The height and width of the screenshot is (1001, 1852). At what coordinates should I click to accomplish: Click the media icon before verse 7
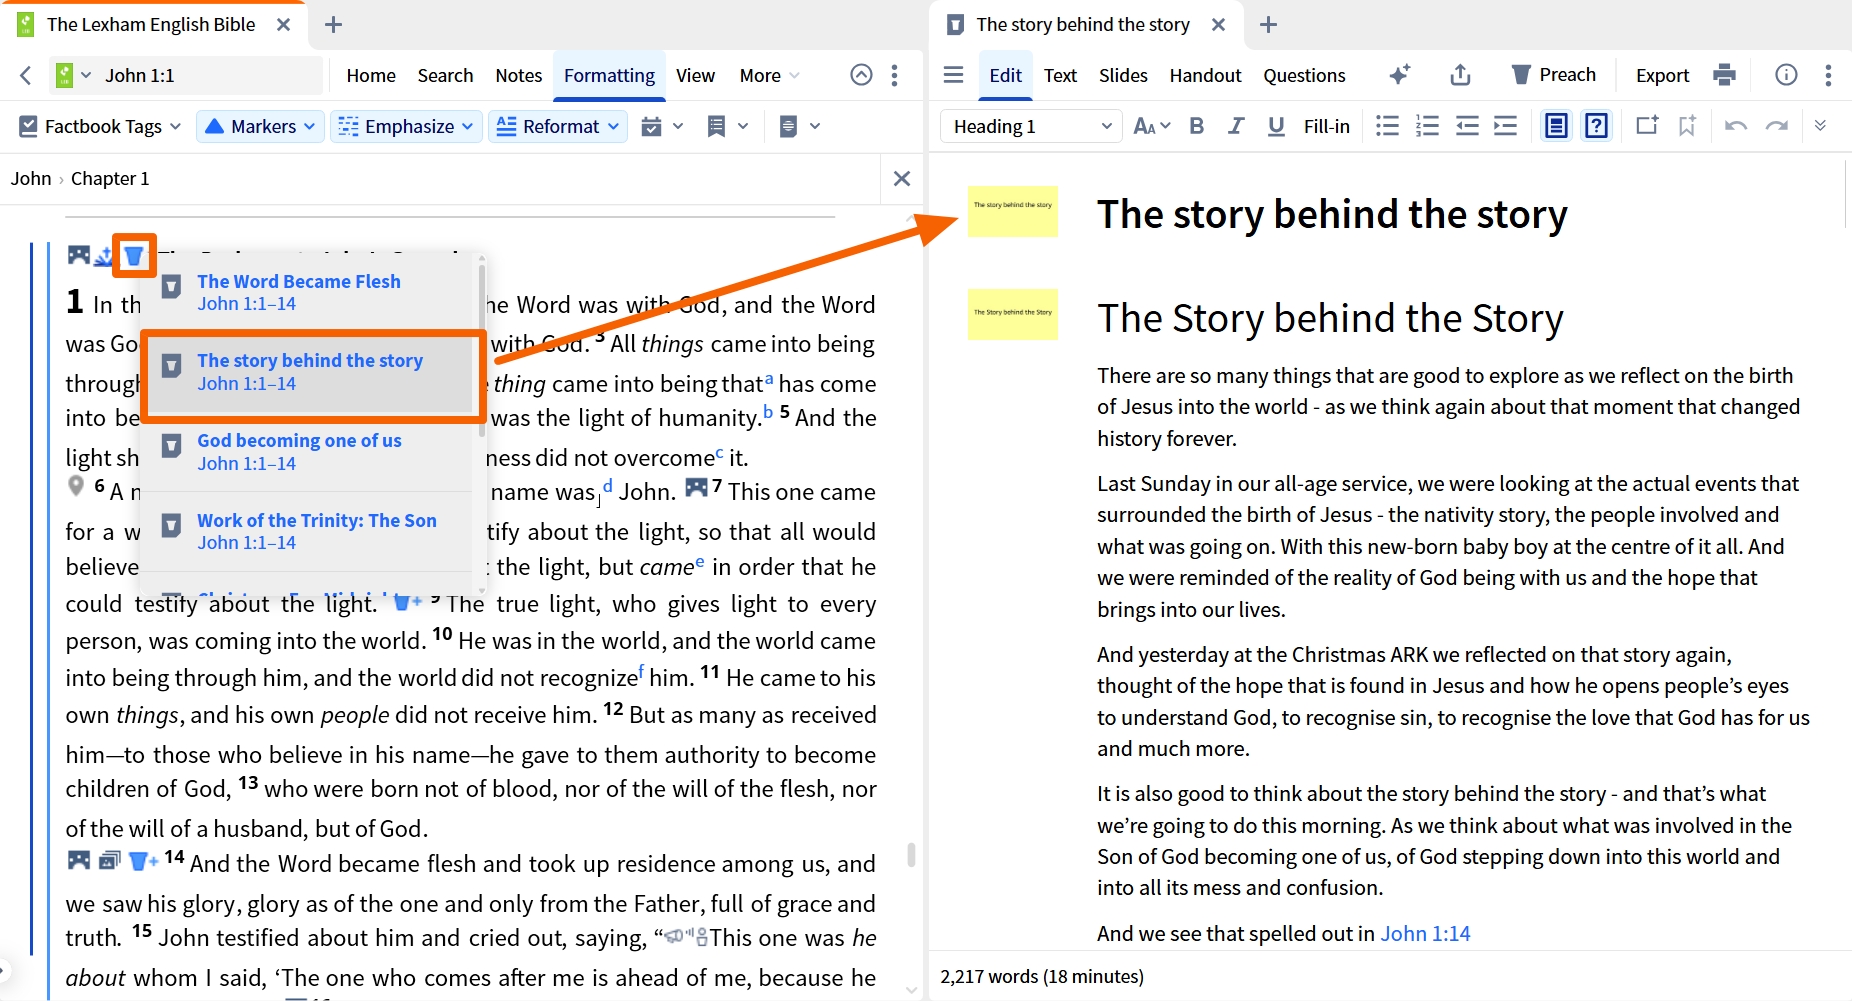[x=696, y=488]
